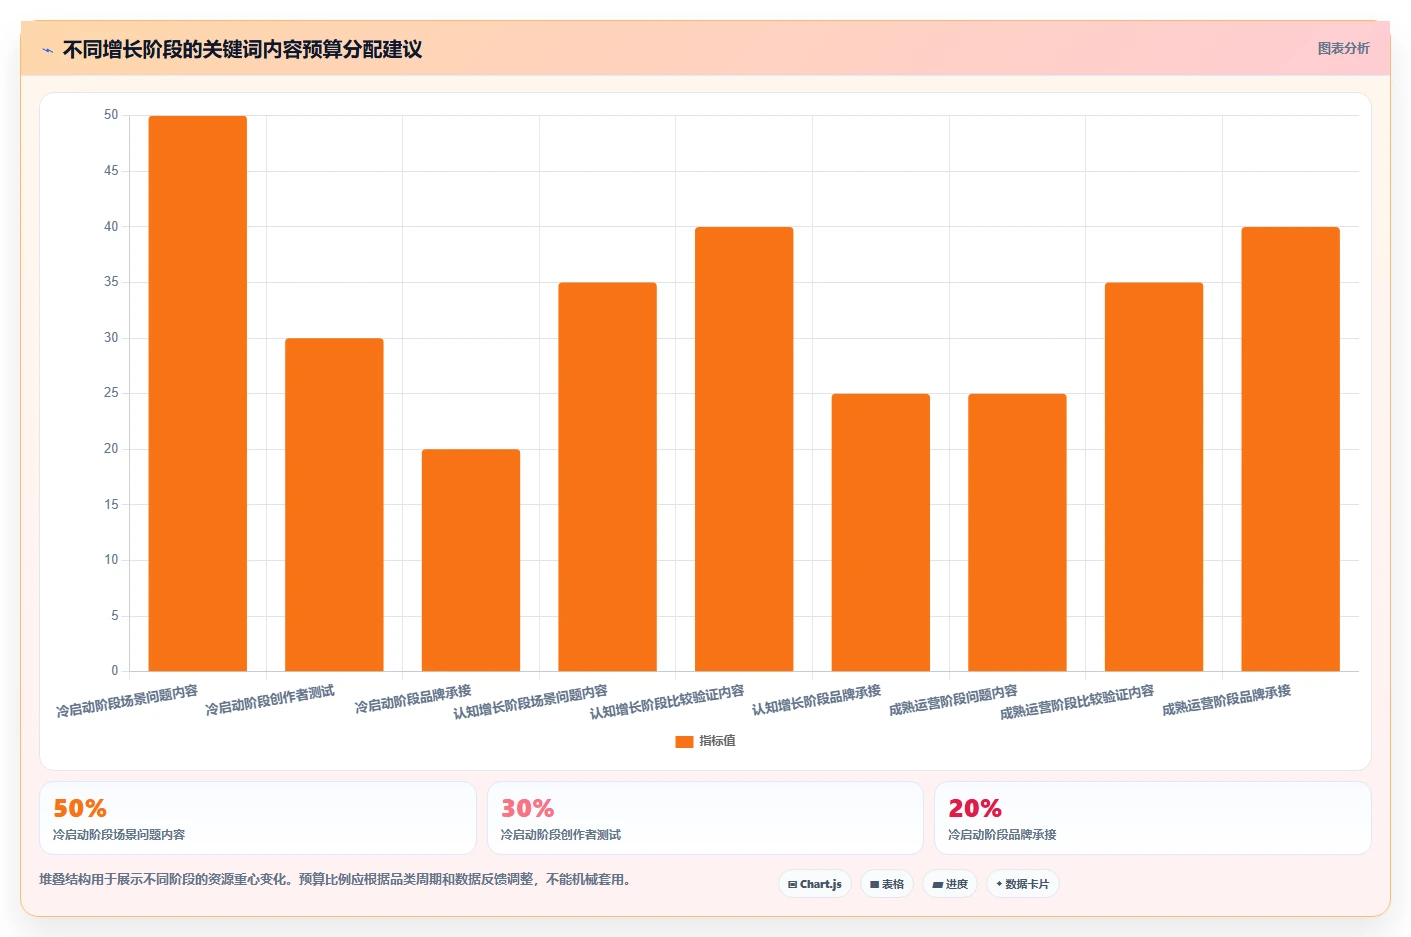This screenshot has width=1411, height=937.
Task: Click the 表格 tag
Action: coord(887,884)
